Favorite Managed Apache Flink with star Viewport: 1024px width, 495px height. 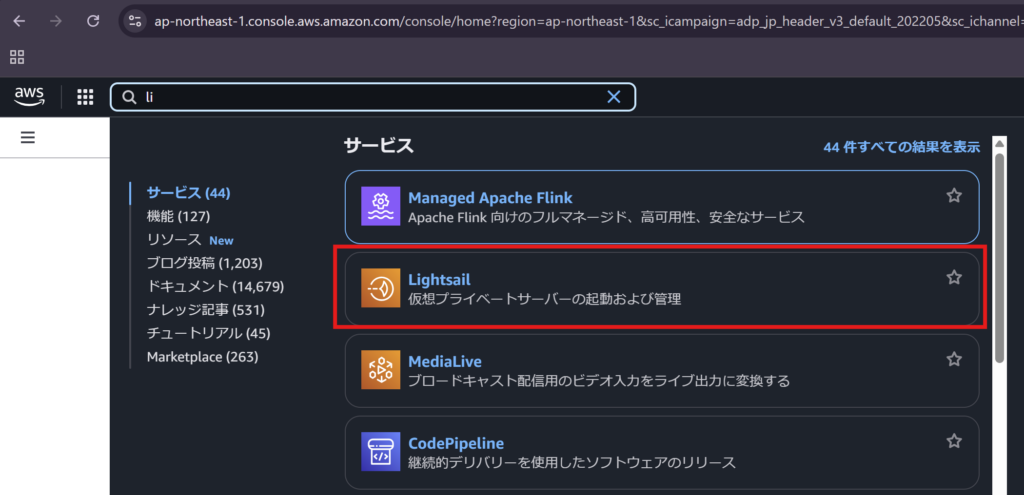tap(954, 196)
